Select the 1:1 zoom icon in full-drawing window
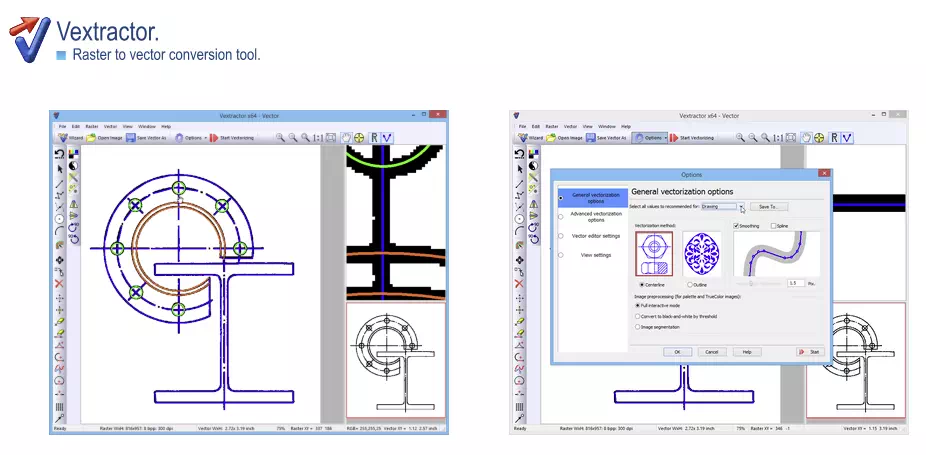This screenshot has width=926, height=455. 318,138
